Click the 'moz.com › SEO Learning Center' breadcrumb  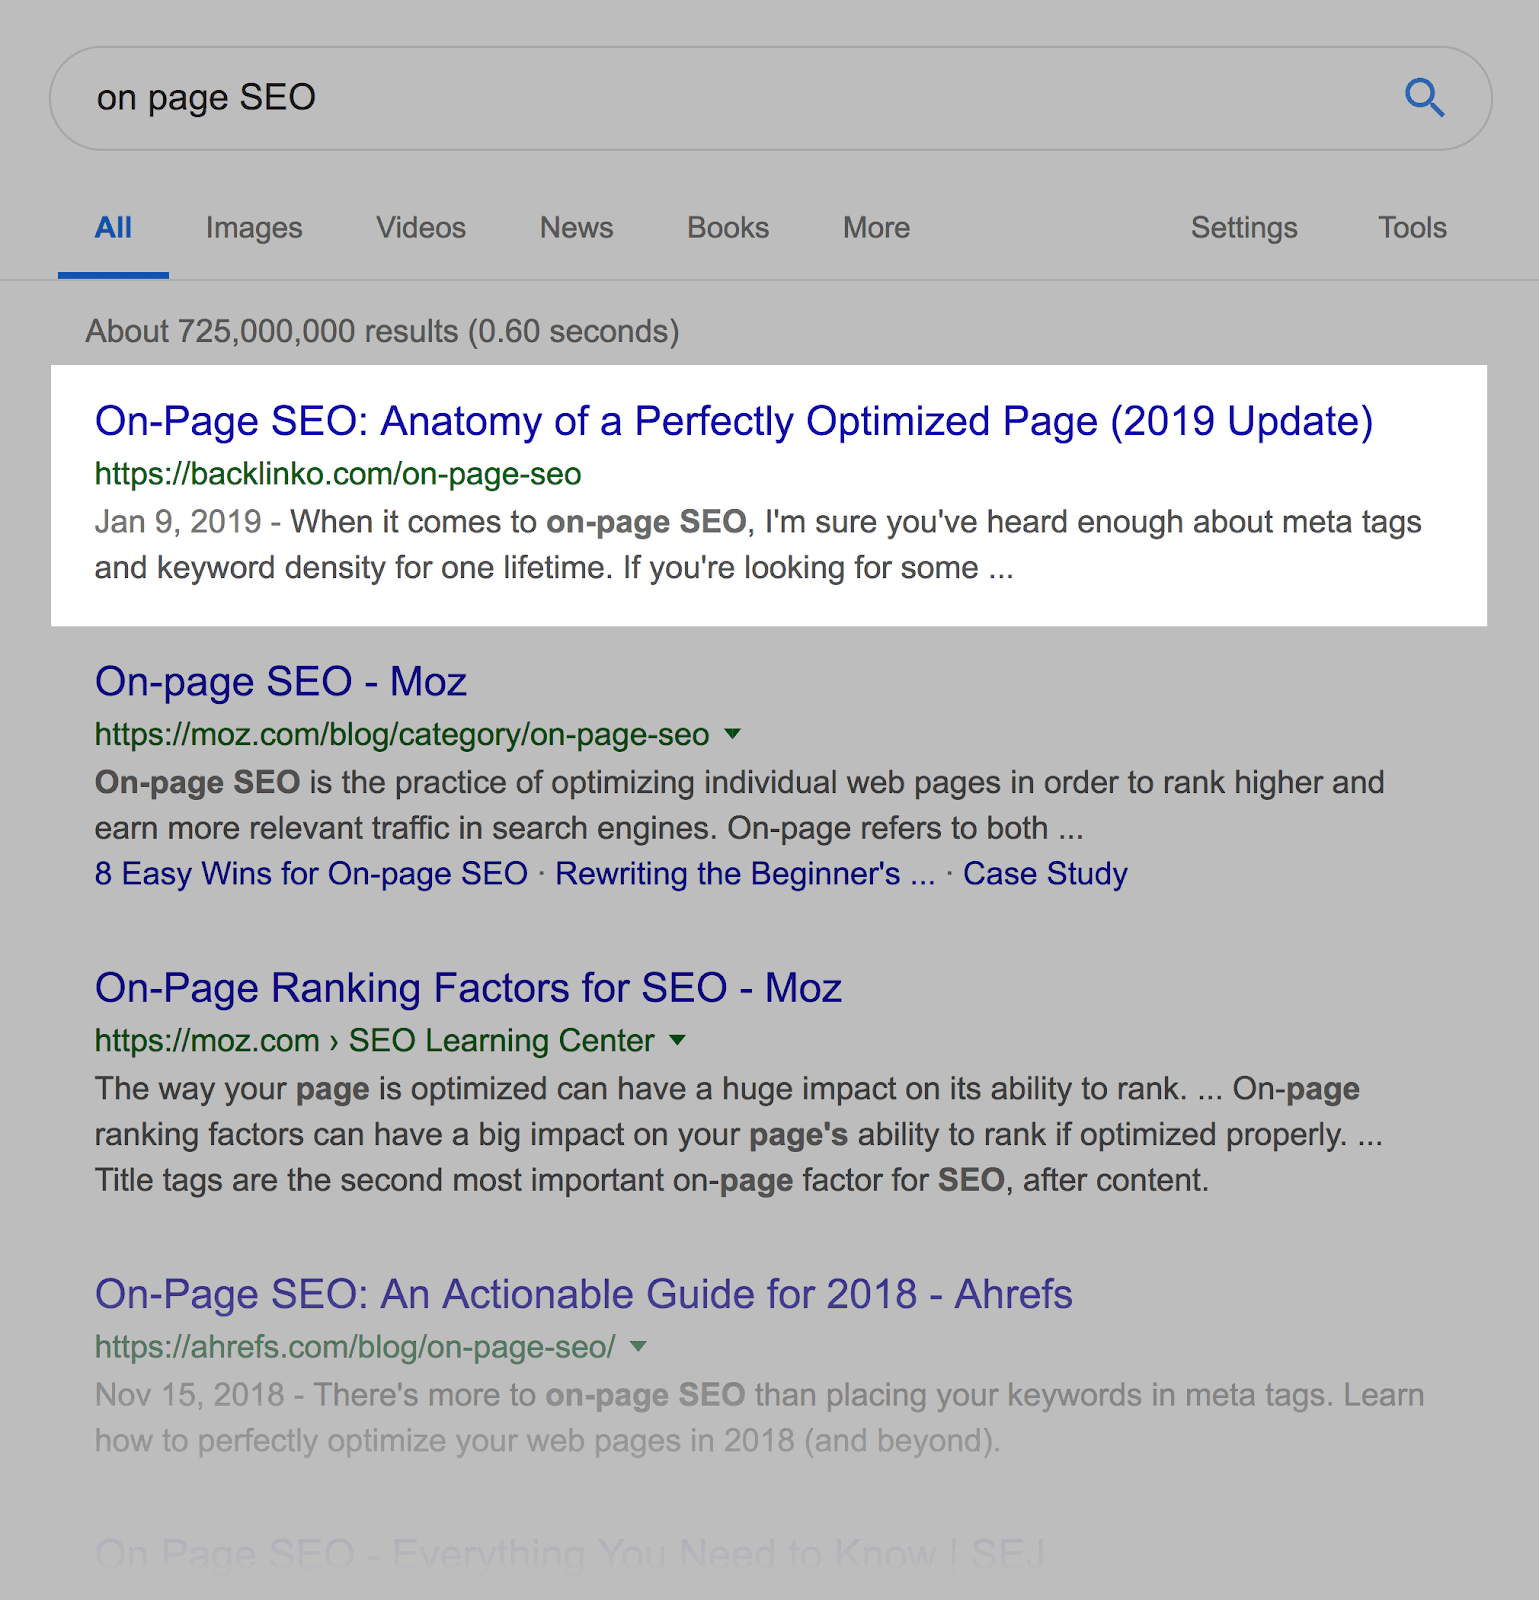[374, 1041]
